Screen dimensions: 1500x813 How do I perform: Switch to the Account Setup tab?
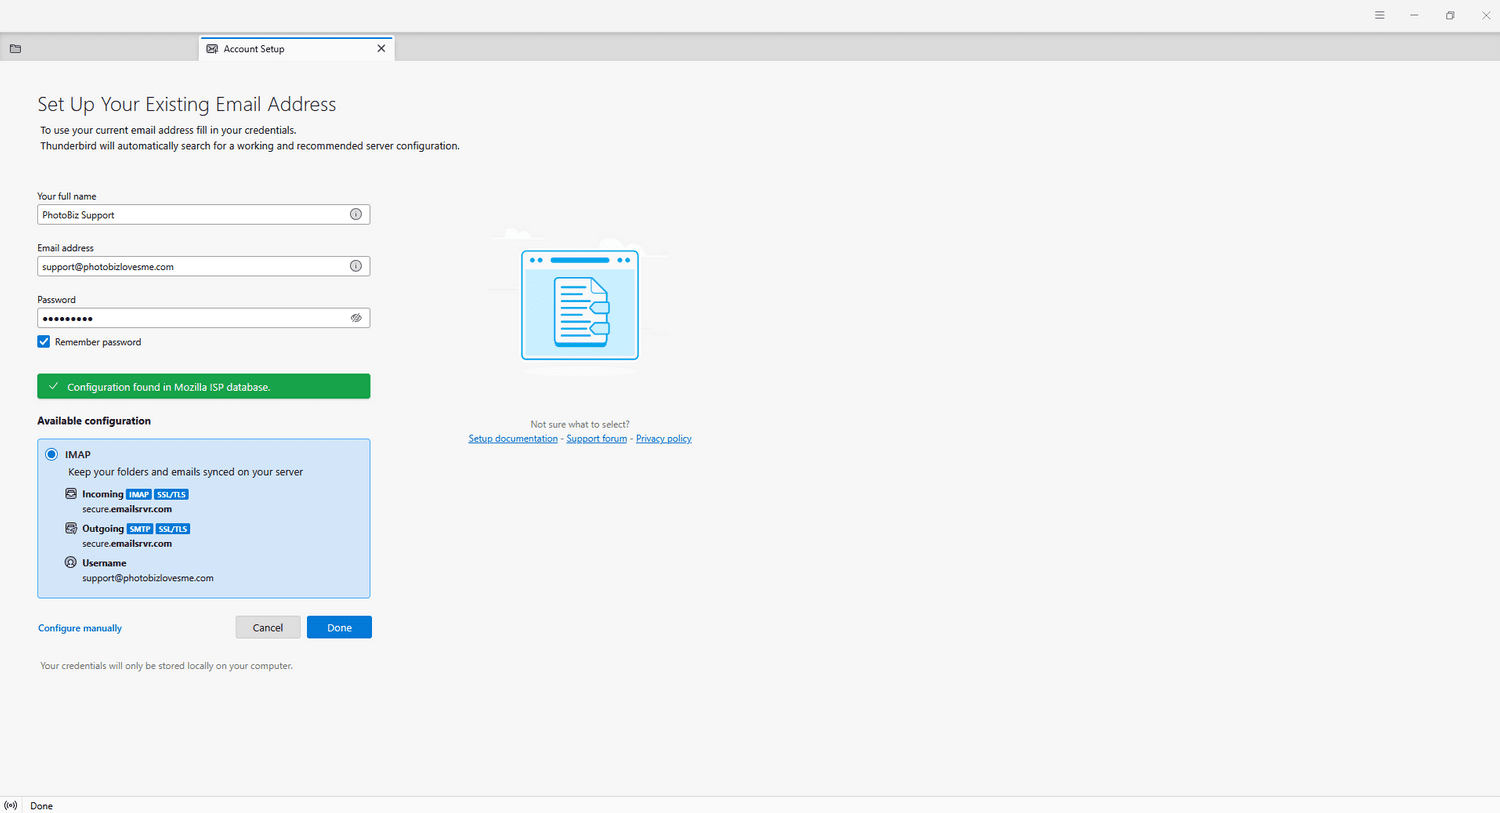click(x=296, y=48)
